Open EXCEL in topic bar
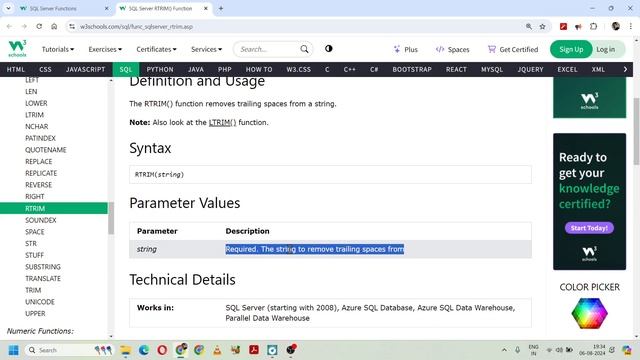 [x=567, y=69]
